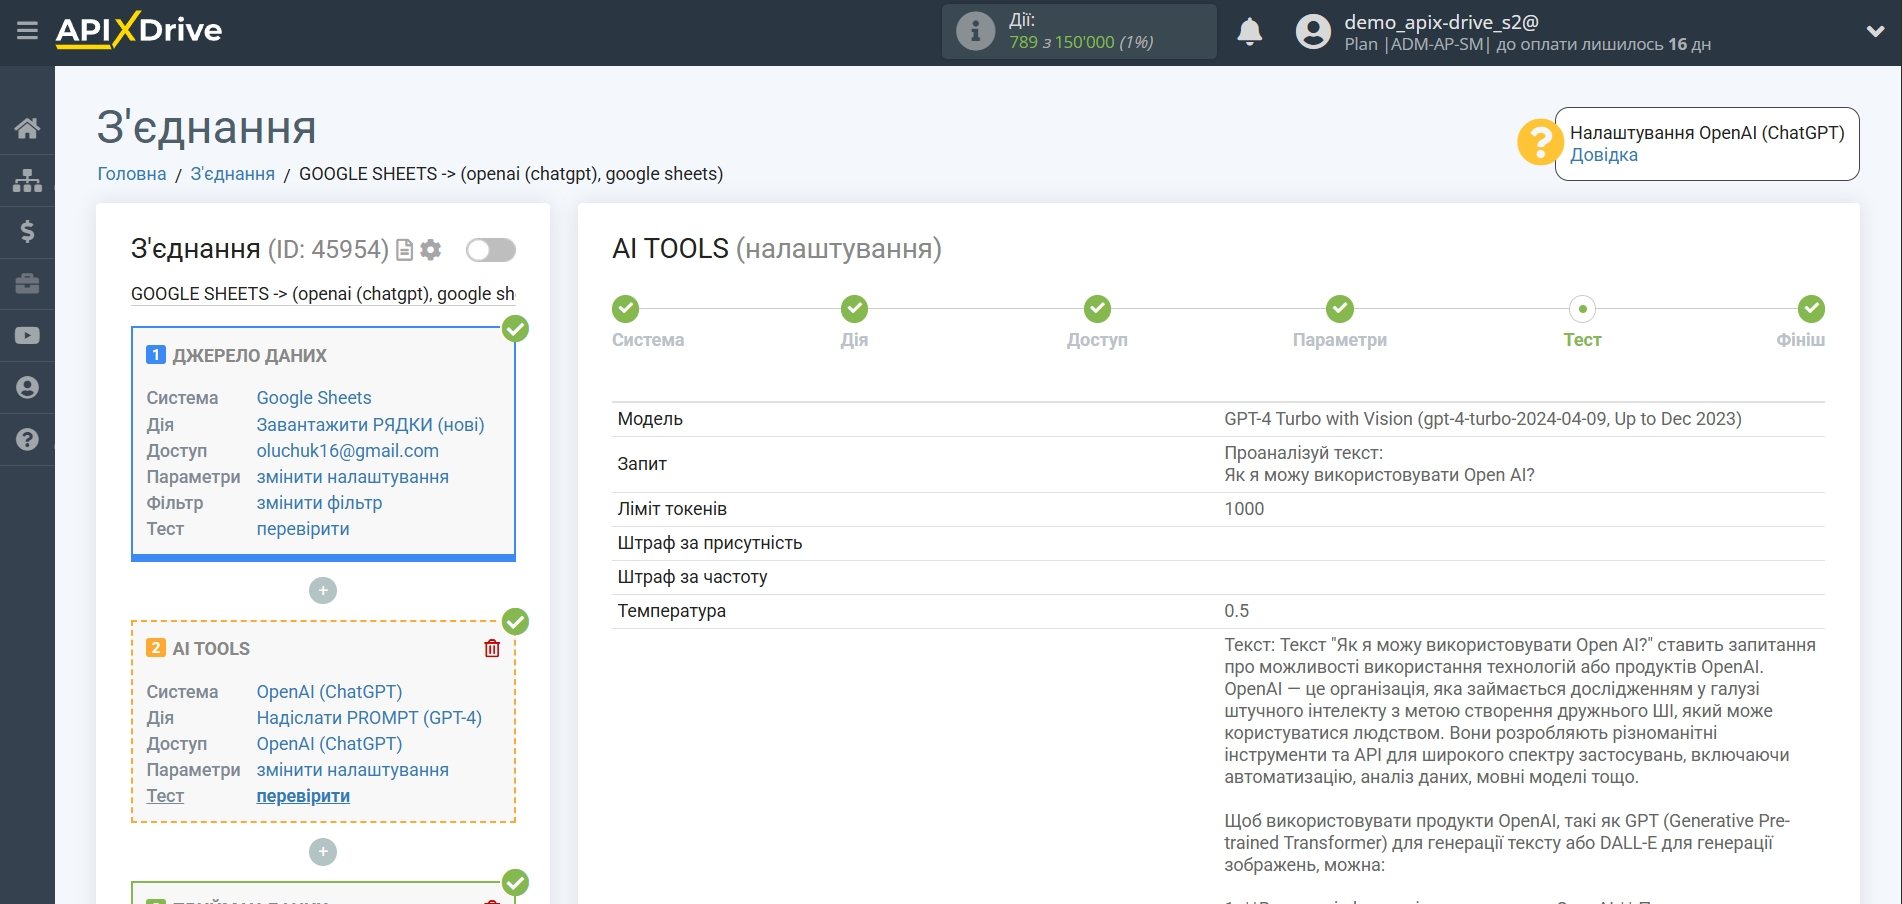Open the help question sidebar icon
The width and height of the screenshot is (1902, 904).
click(27, 439)
